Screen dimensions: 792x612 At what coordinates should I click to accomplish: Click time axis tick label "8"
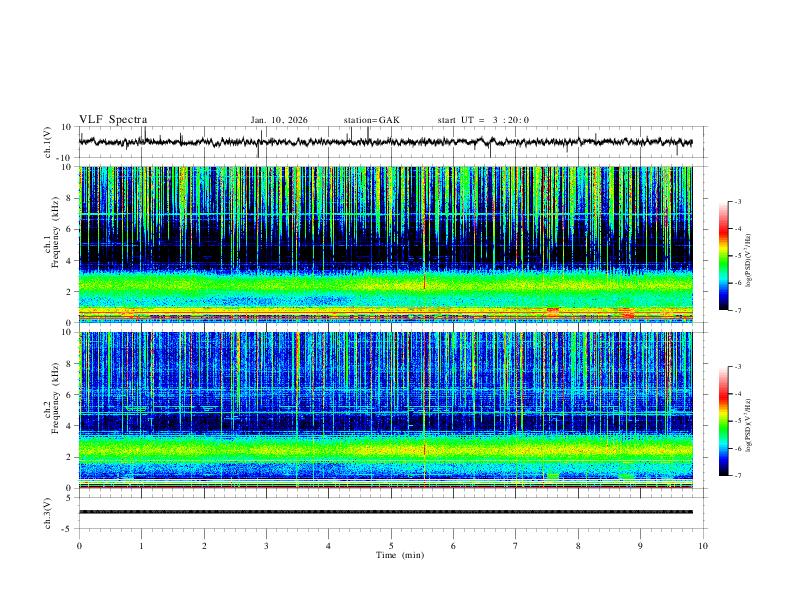click(578, 546)
